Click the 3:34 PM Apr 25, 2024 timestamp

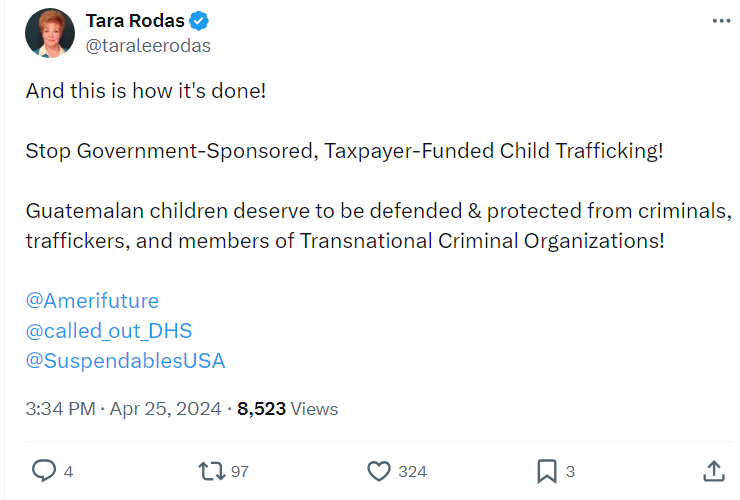tap(124, 409)
